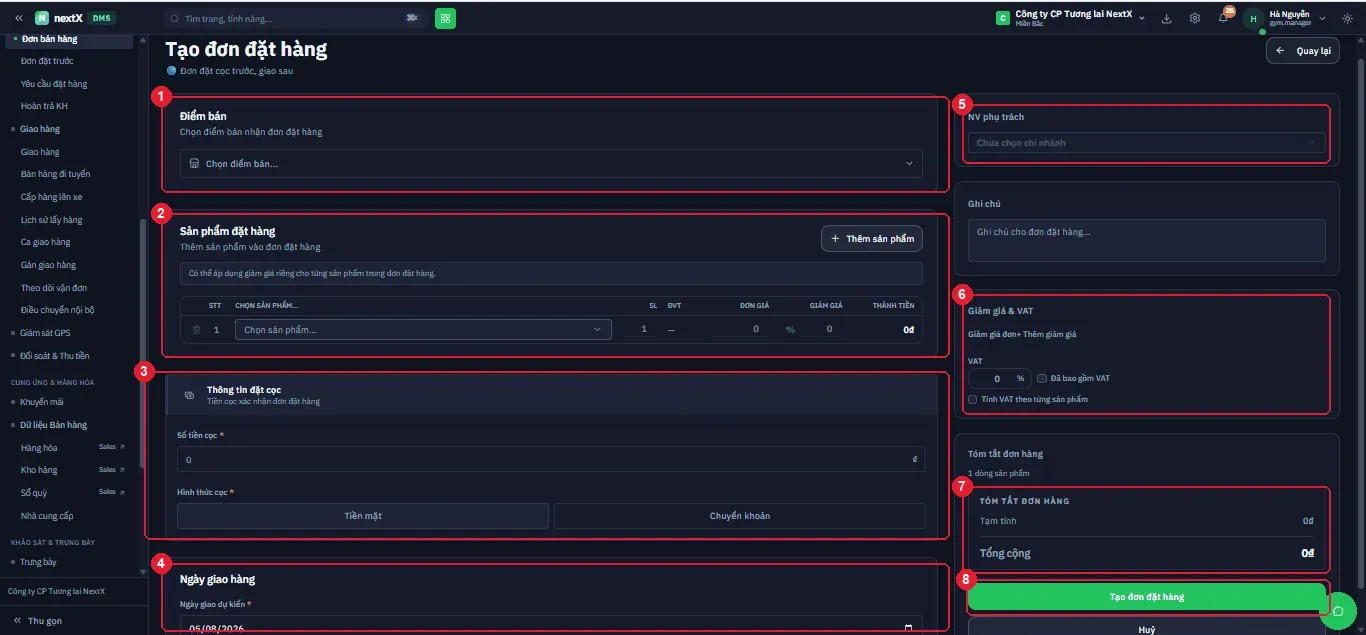1366x635 pixels.
Task: Click the calendar icon in delivery date
Action: click(908, 628)
